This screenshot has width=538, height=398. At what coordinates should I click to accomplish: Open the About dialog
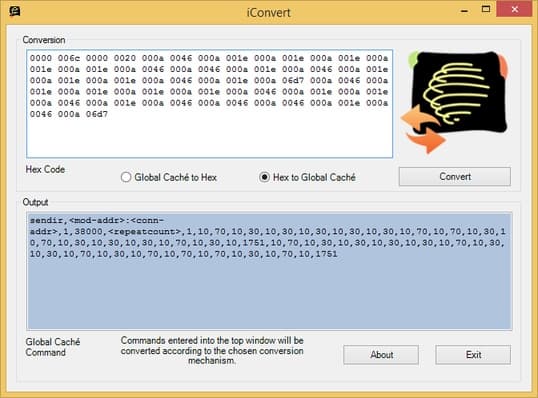click(x=381, y=354)
